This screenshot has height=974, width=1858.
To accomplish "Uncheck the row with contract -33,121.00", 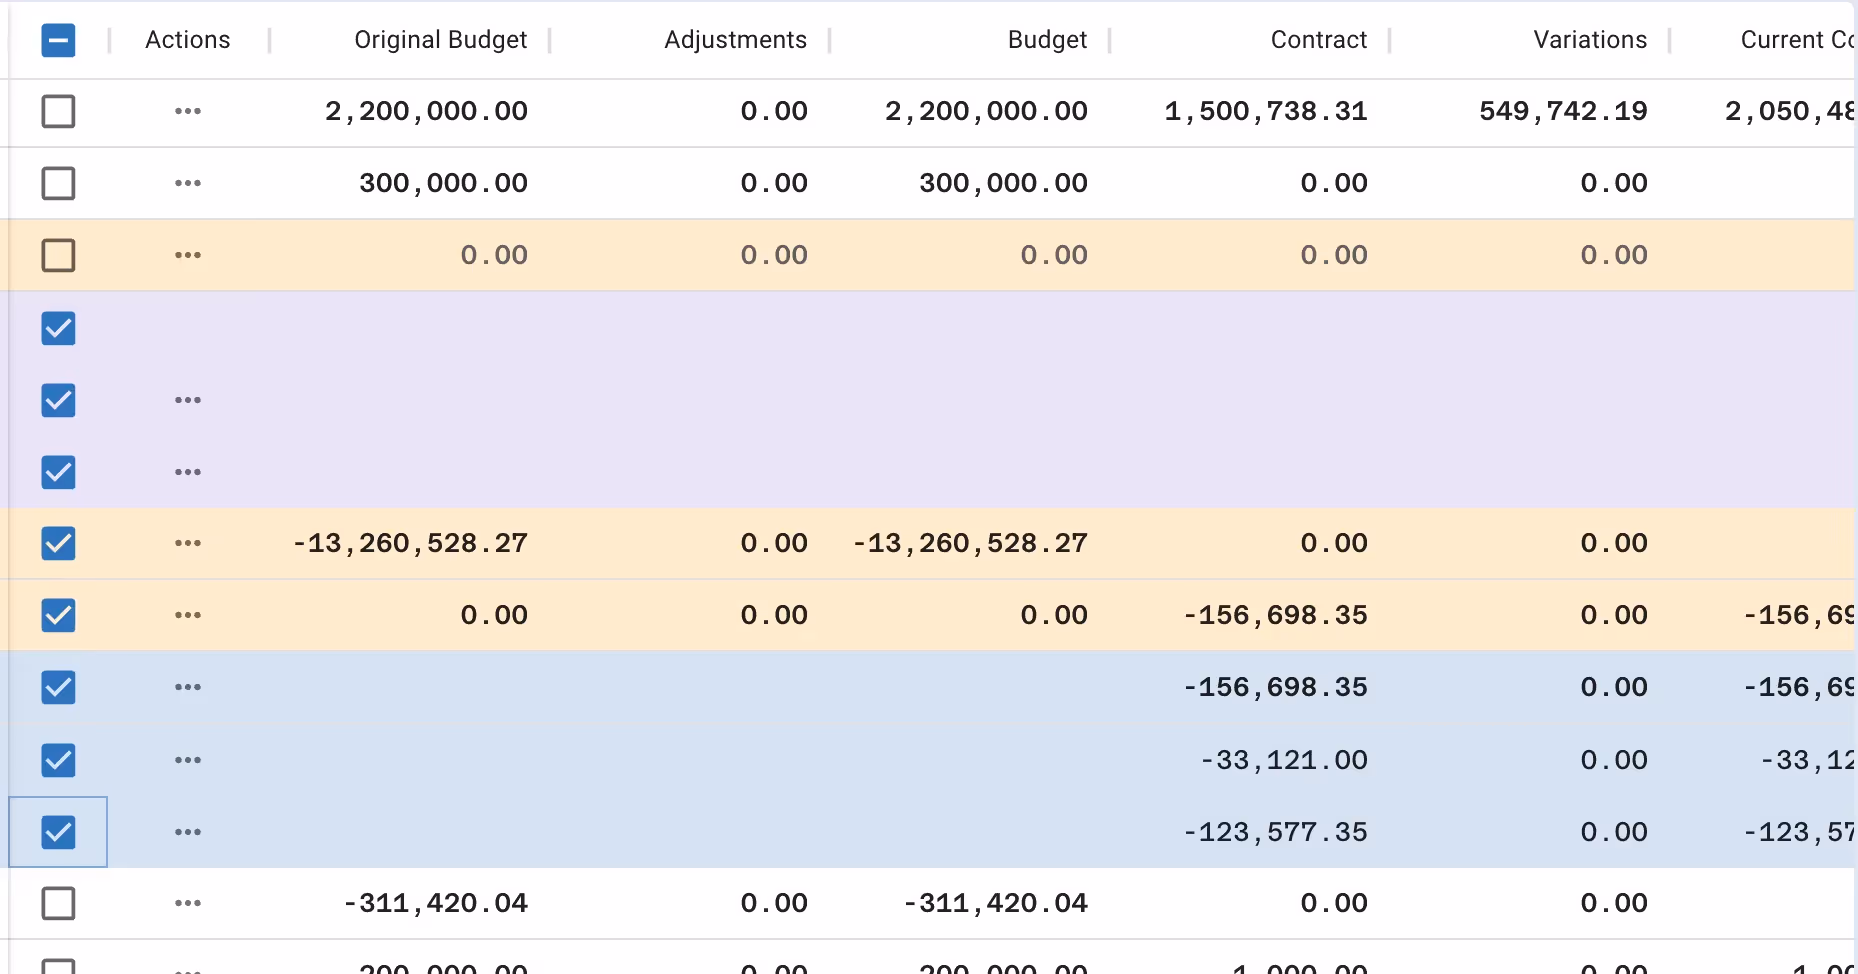I will [x=58, y=760].
